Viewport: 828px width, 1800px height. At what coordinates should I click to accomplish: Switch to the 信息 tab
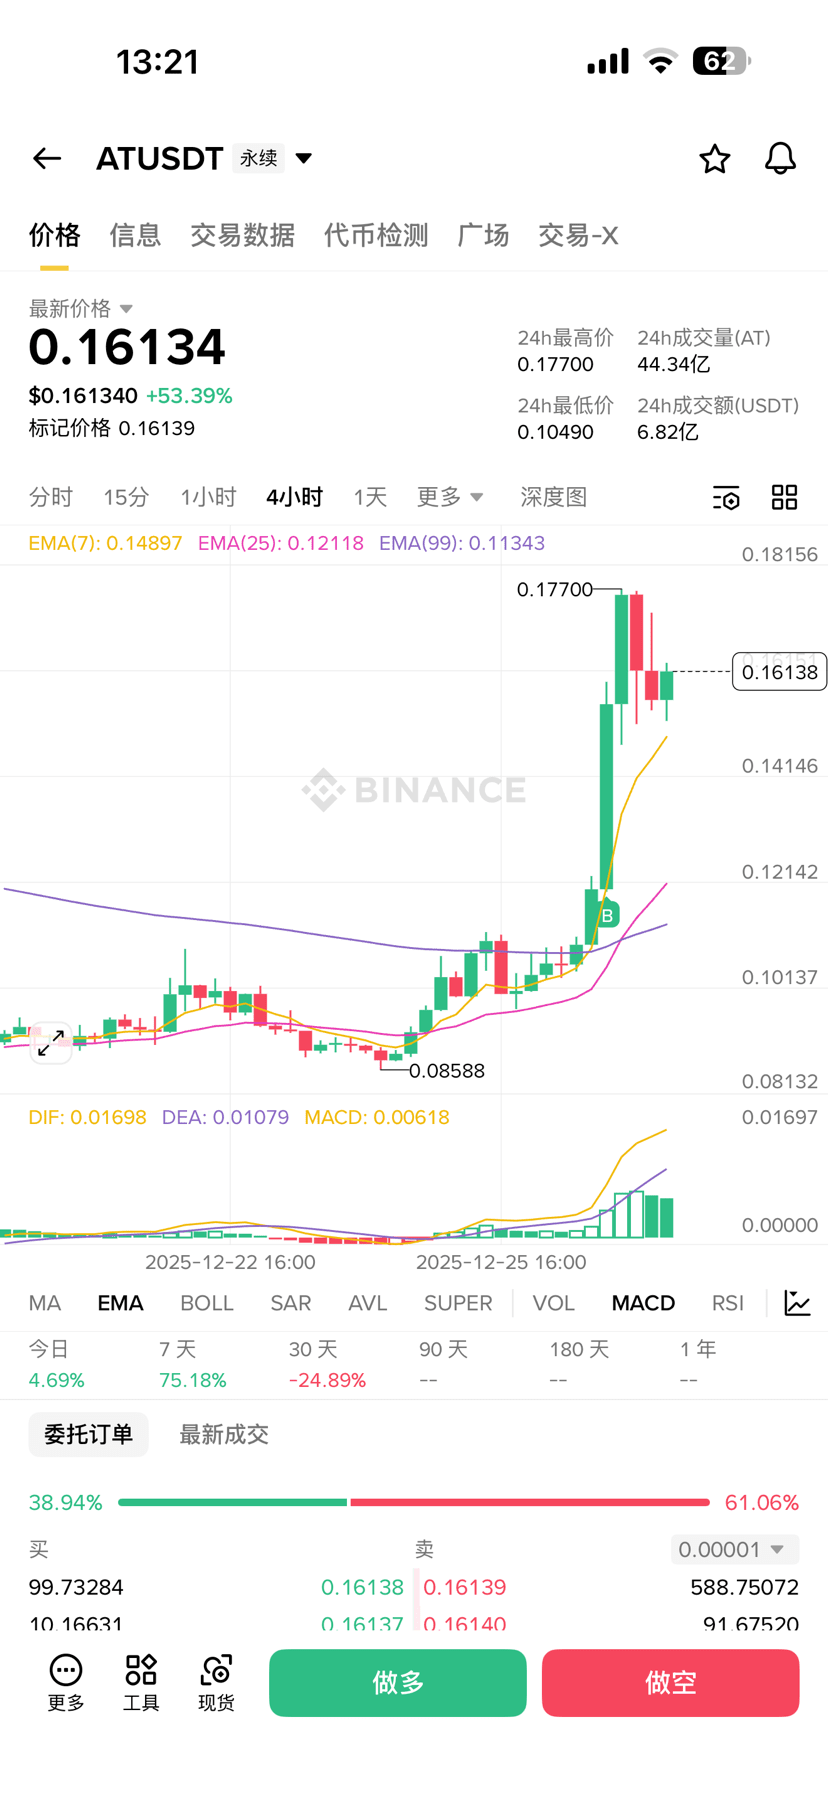click(135, 235)
